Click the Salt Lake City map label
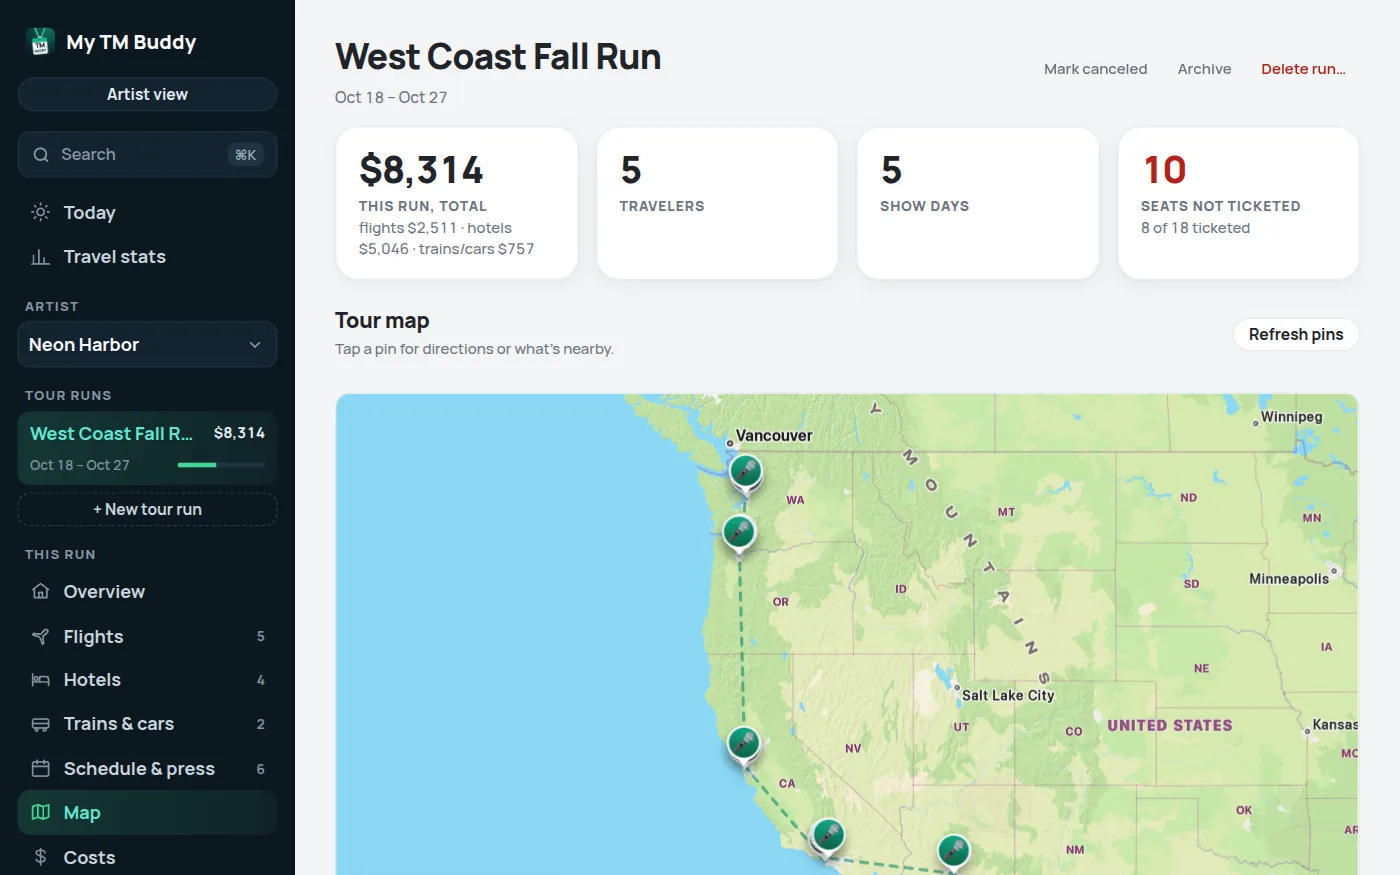 (x=1008, y=695)
